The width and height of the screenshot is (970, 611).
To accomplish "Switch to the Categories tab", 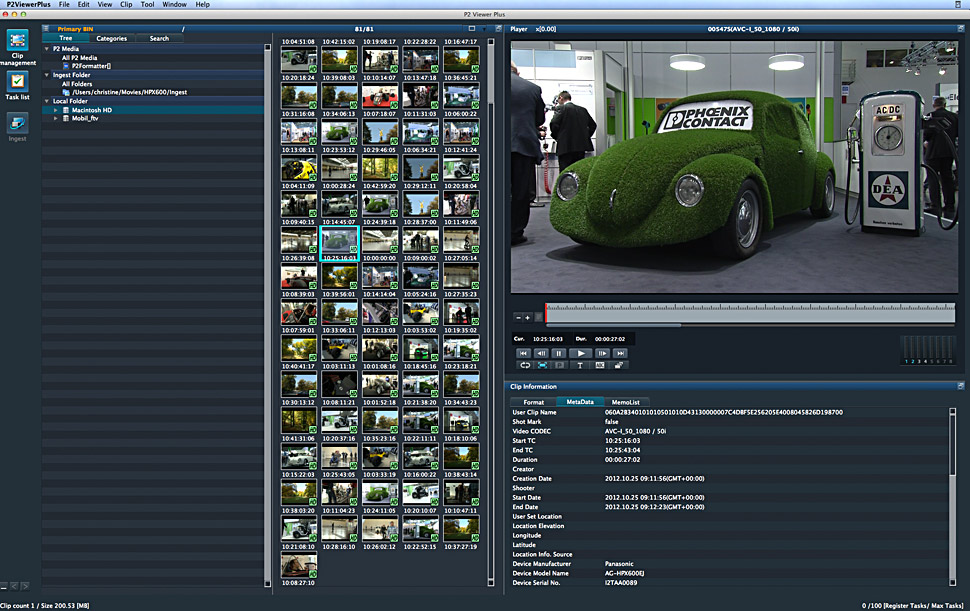I will click(111, 38).
